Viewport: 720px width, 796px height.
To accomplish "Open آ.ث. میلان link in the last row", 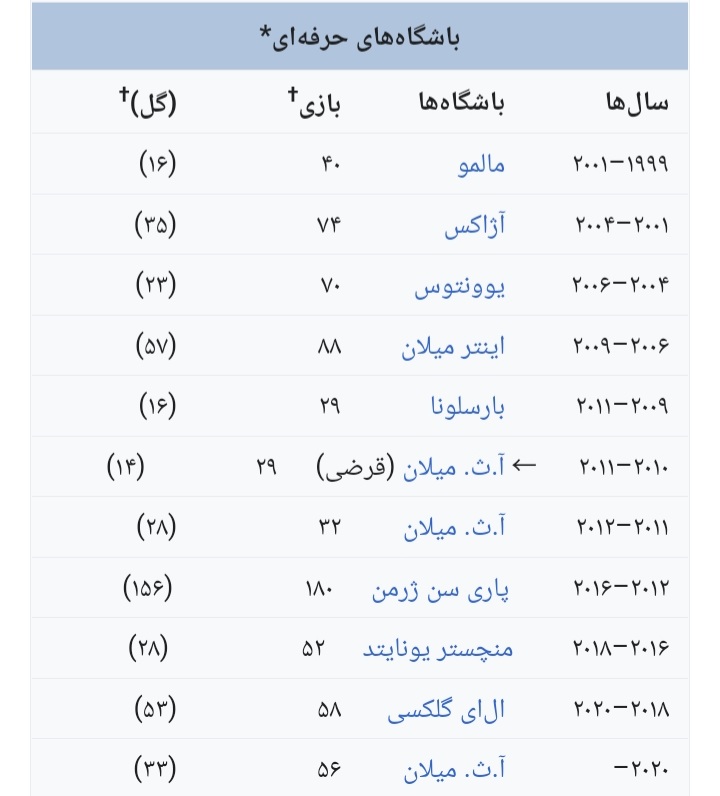I will click(454, 770).
